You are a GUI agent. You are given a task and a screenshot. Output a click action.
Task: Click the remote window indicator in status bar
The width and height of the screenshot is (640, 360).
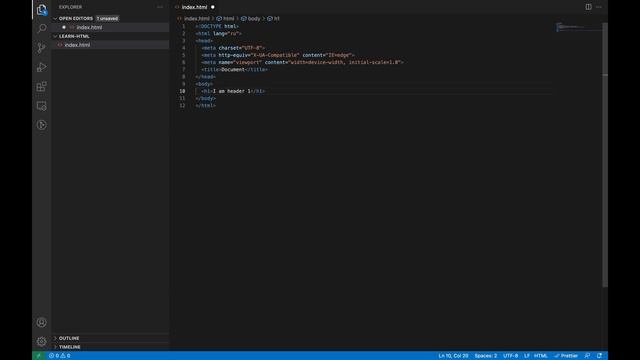[39, 356]
